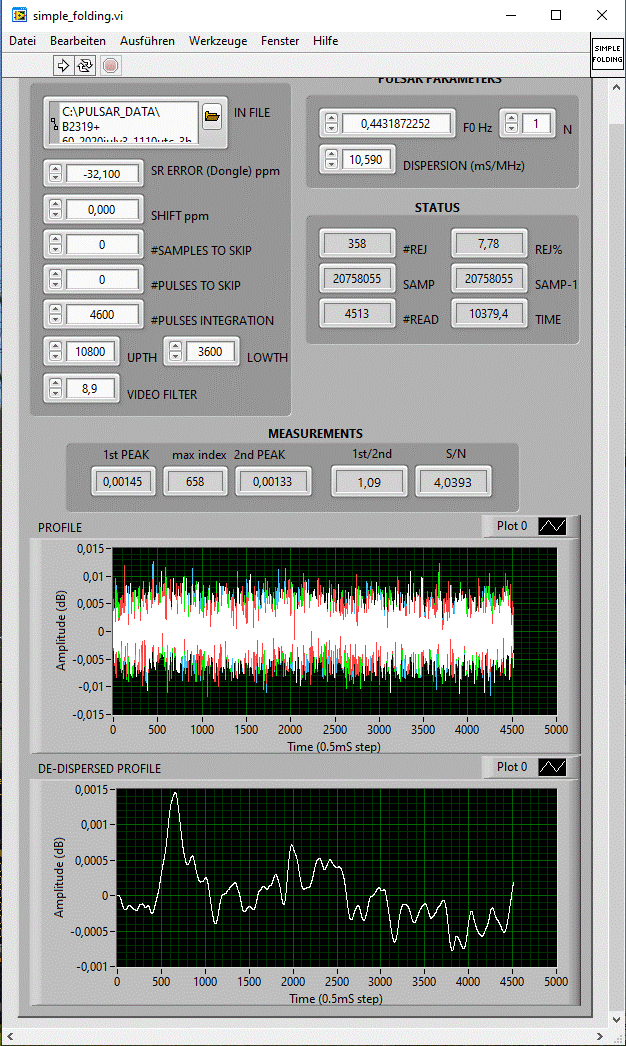Click DE-DISPERSED PROFILE Plot 0 legend label
Viewport: 626px width, 1046px height.
coord(512,767)
